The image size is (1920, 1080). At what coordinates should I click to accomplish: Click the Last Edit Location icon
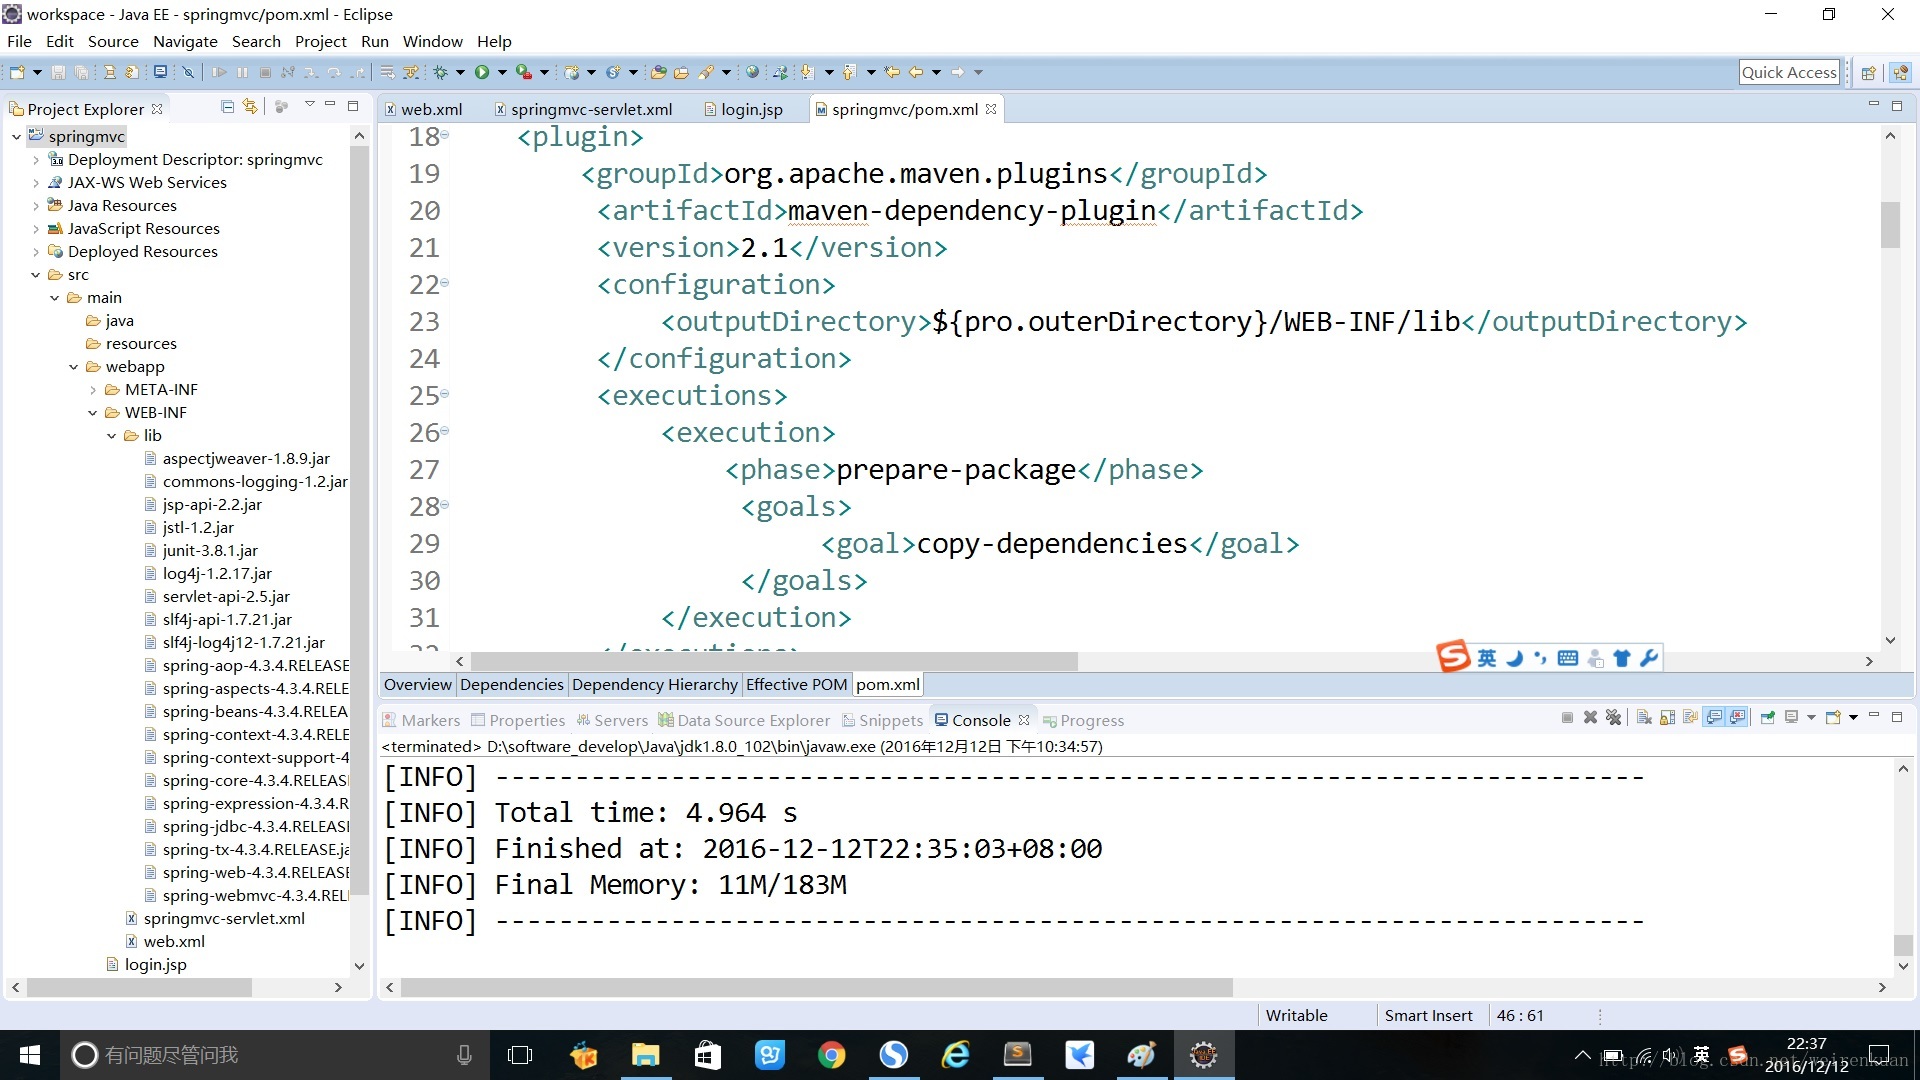pyautogui.click(x=892, y=72)
